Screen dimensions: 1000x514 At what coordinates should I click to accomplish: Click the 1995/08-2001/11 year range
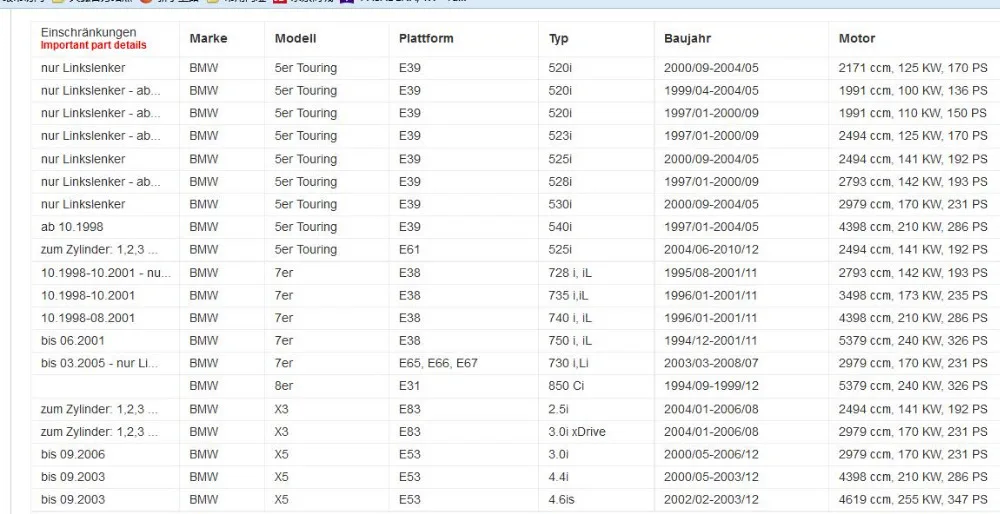[x=710, y=273]
